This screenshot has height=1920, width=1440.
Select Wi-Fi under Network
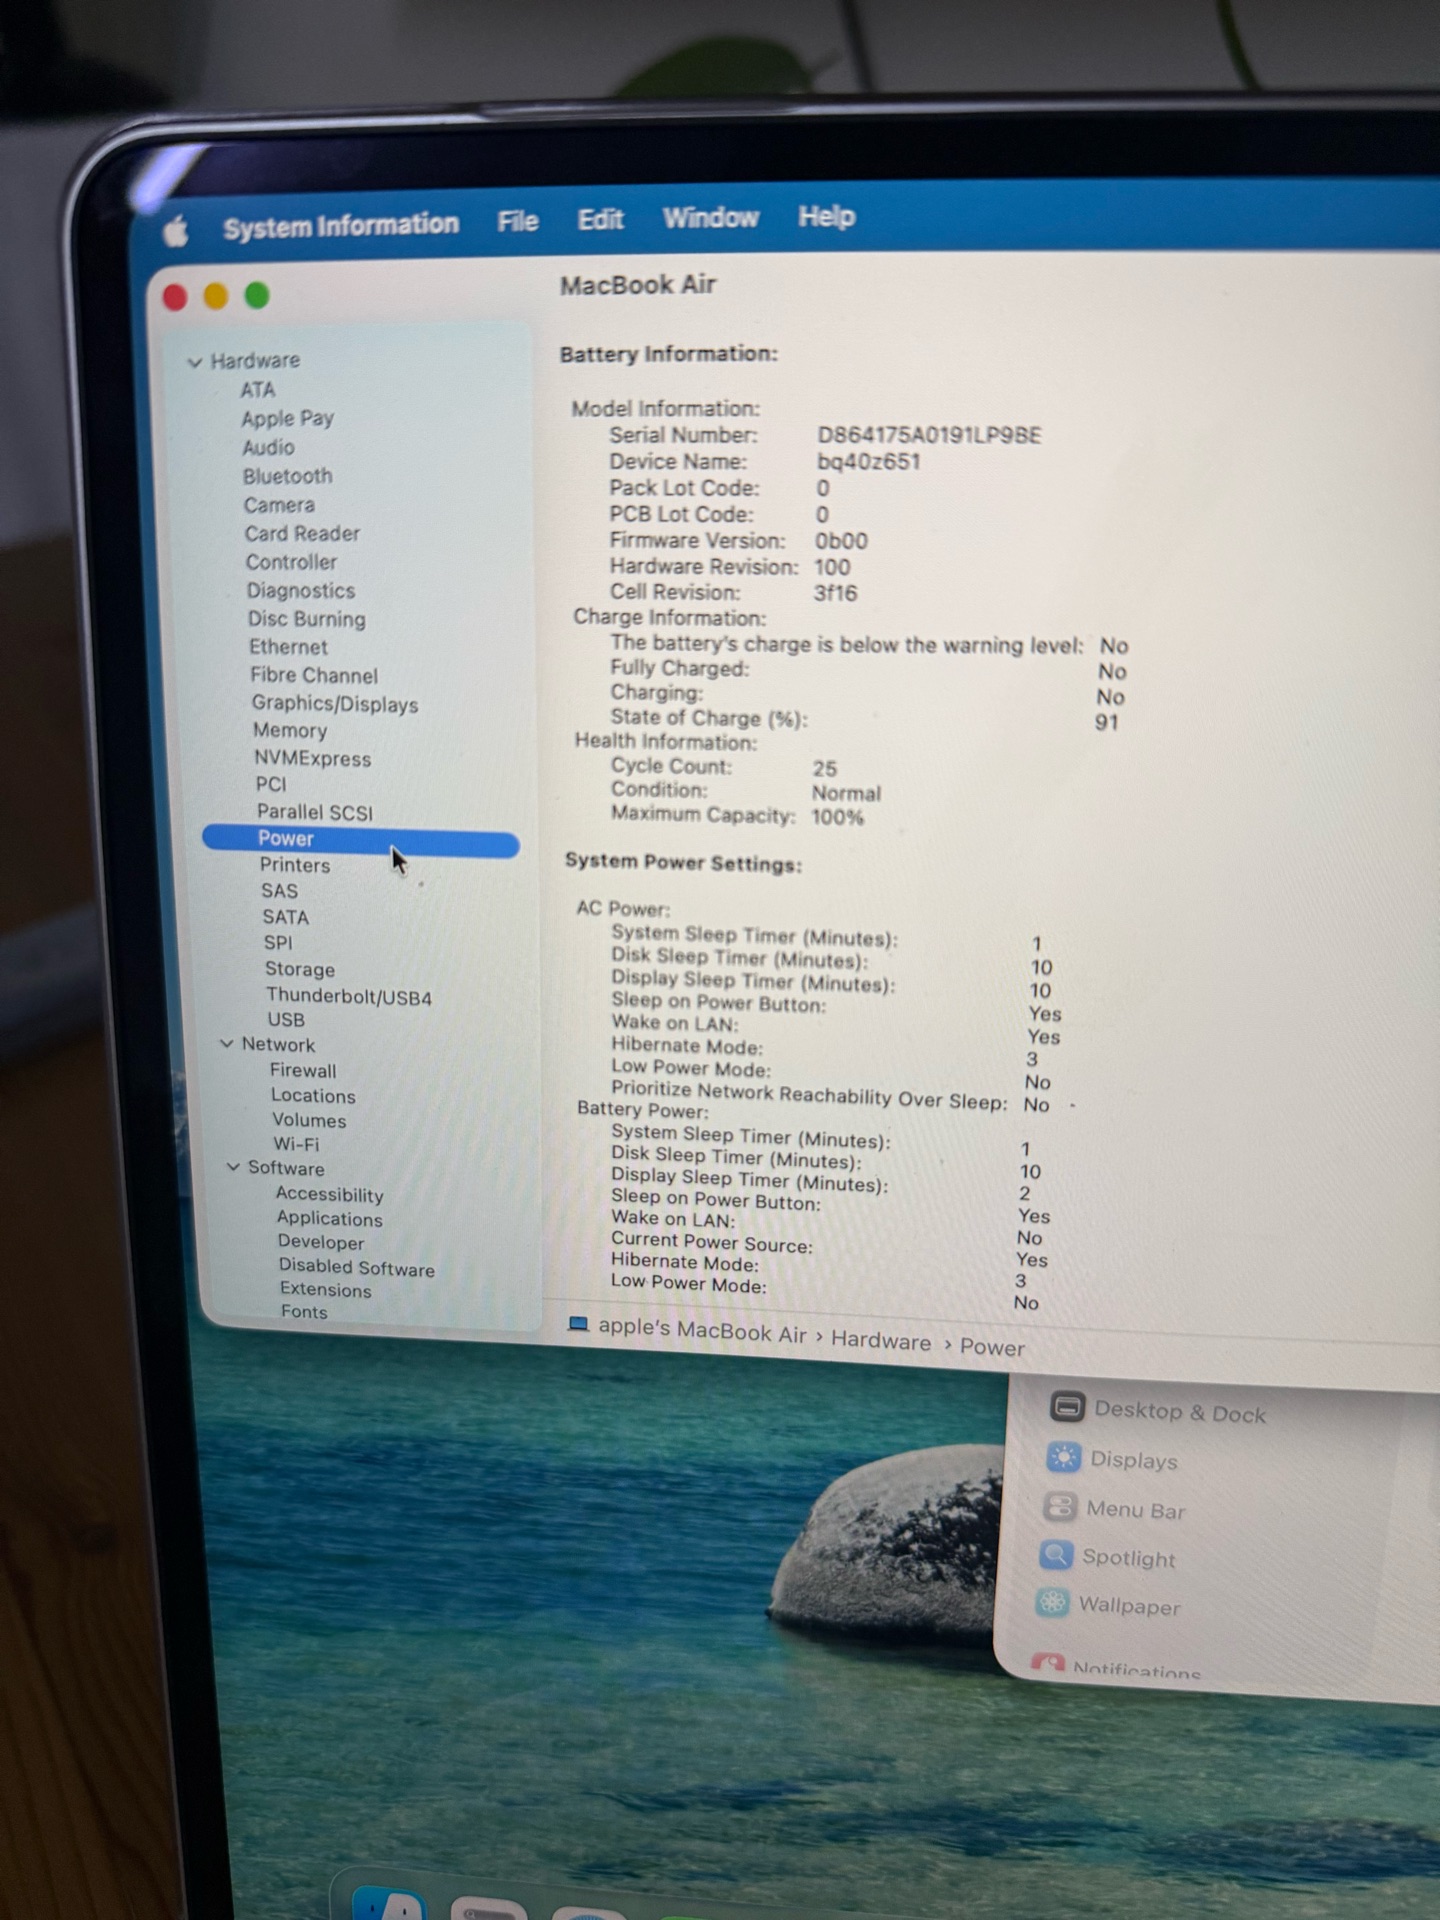click(295, 1145)
